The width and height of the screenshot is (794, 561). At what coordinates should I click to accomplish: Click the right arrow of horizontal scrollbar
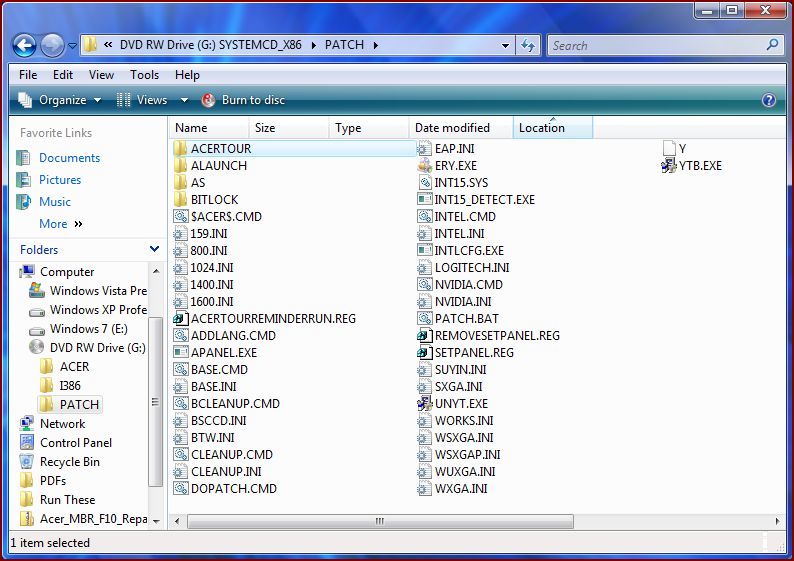(778, 521)
